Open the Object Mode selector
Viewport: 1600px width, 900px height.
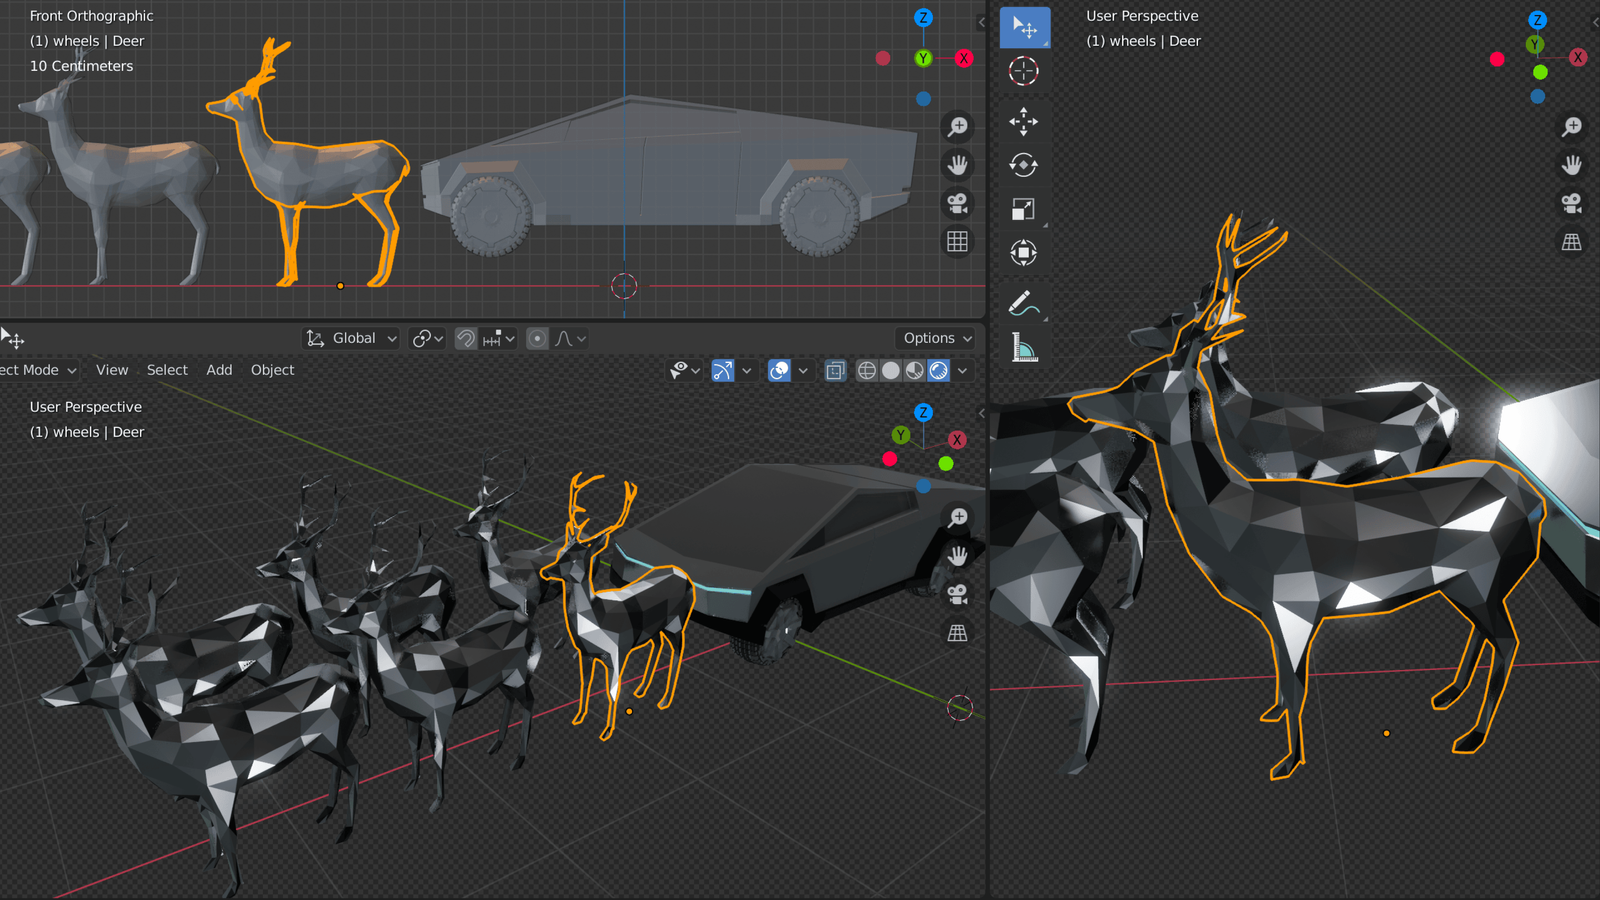pos(36,370)
